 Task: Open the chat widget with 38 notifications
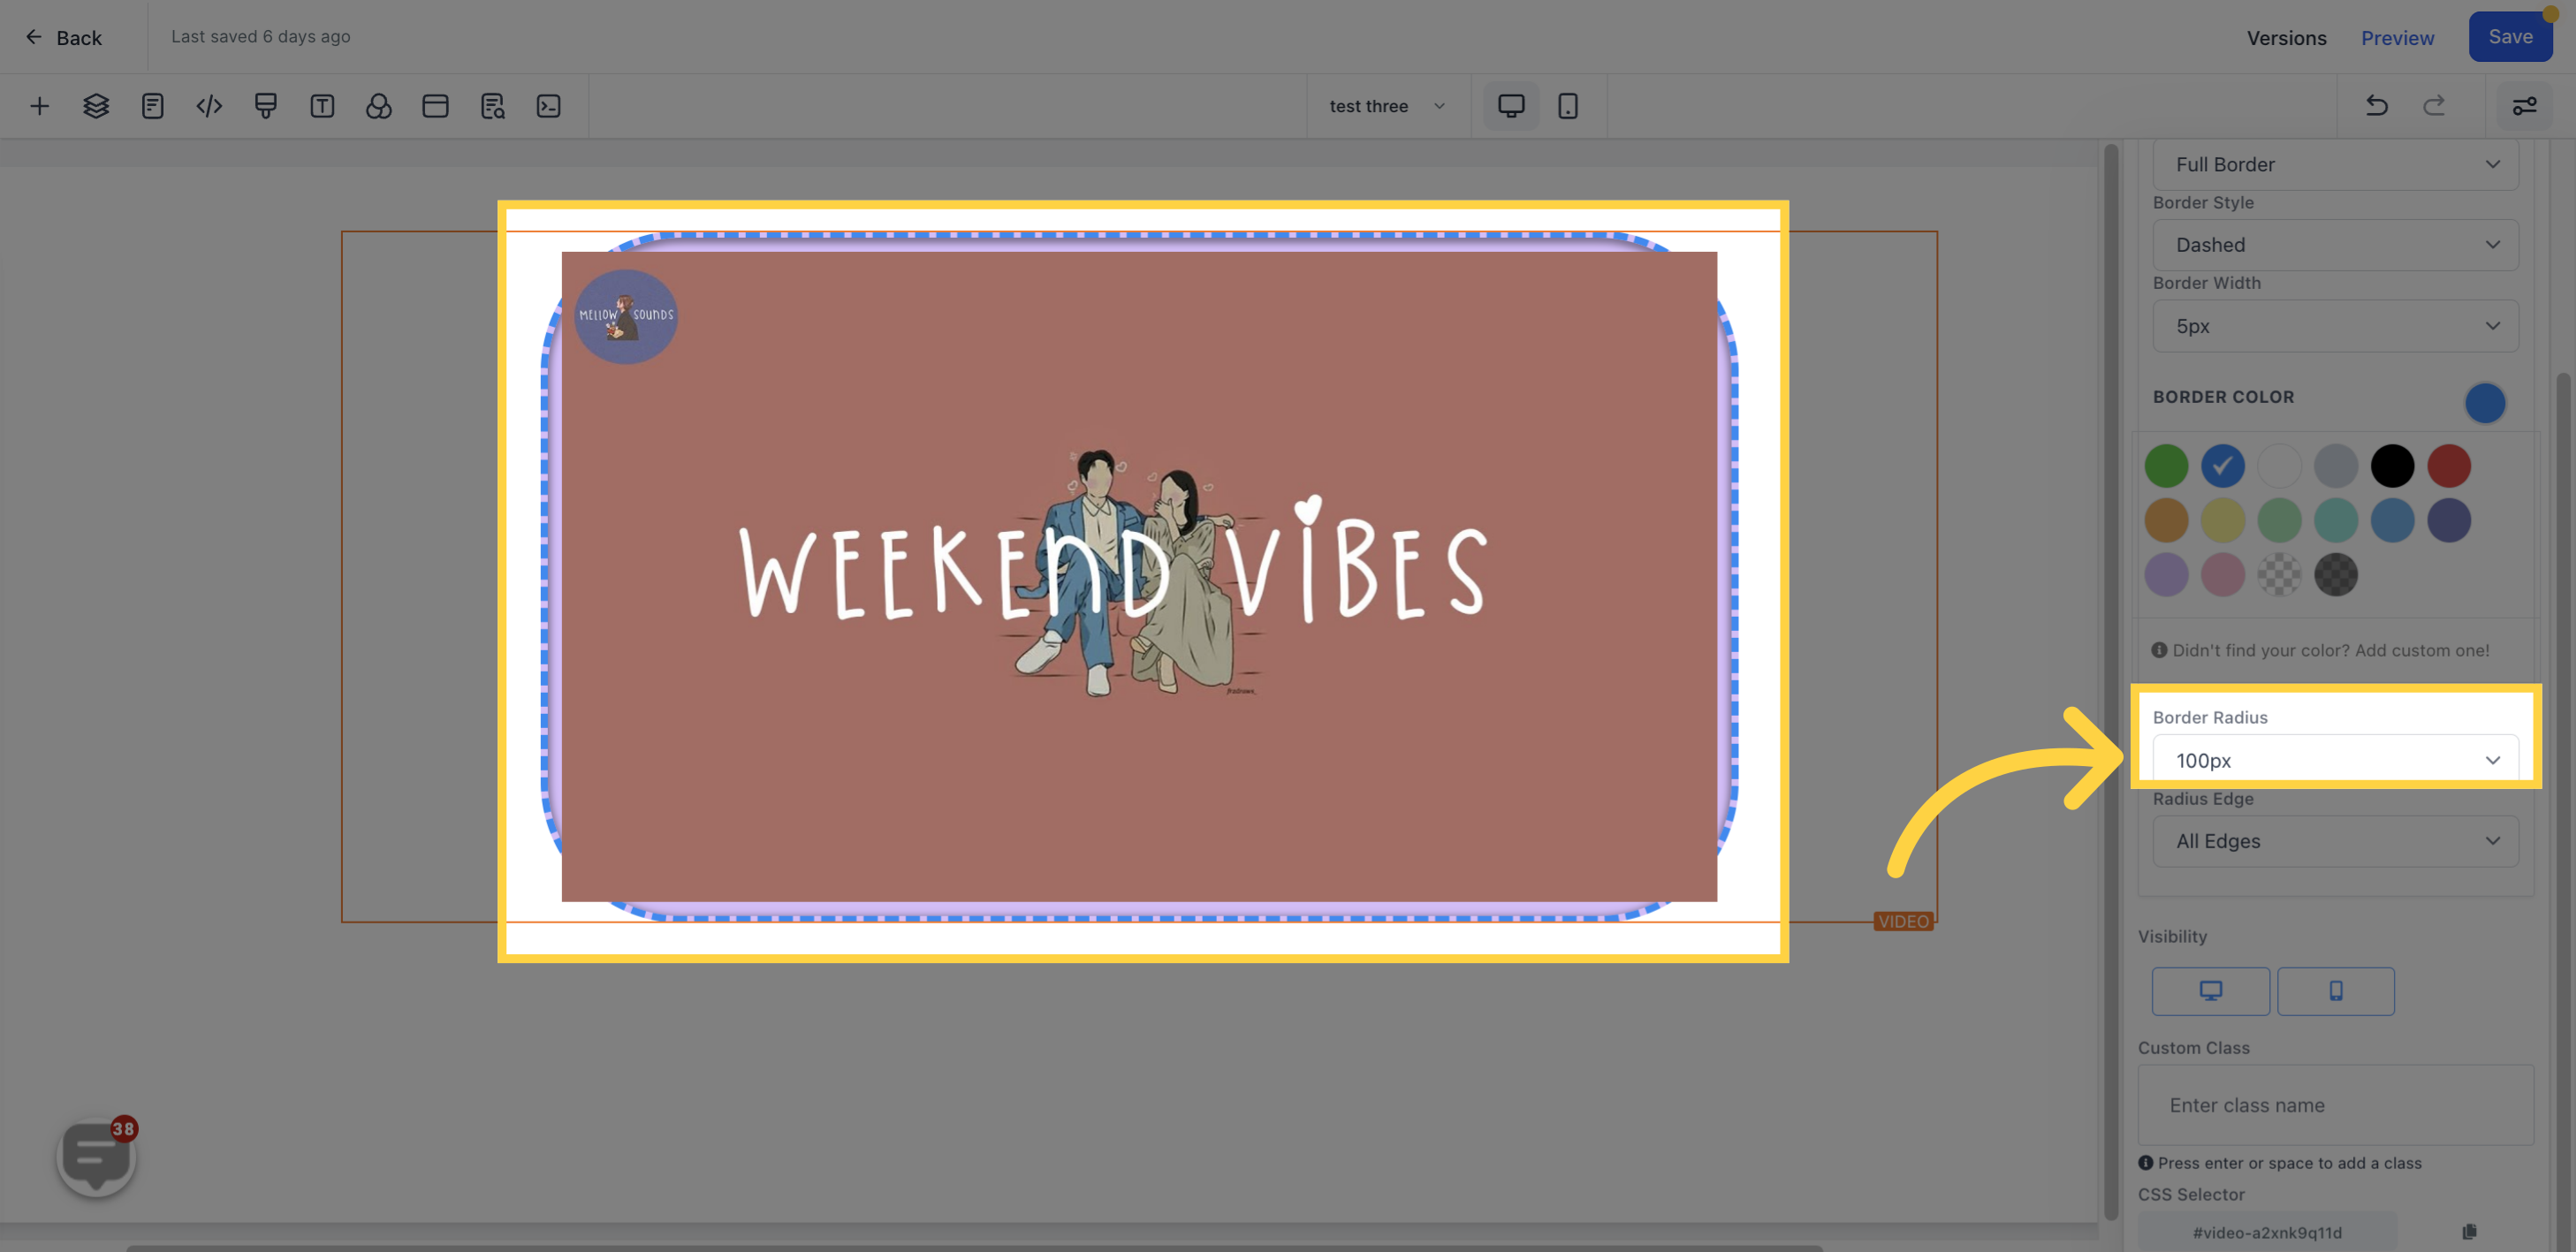point(97,1155)
